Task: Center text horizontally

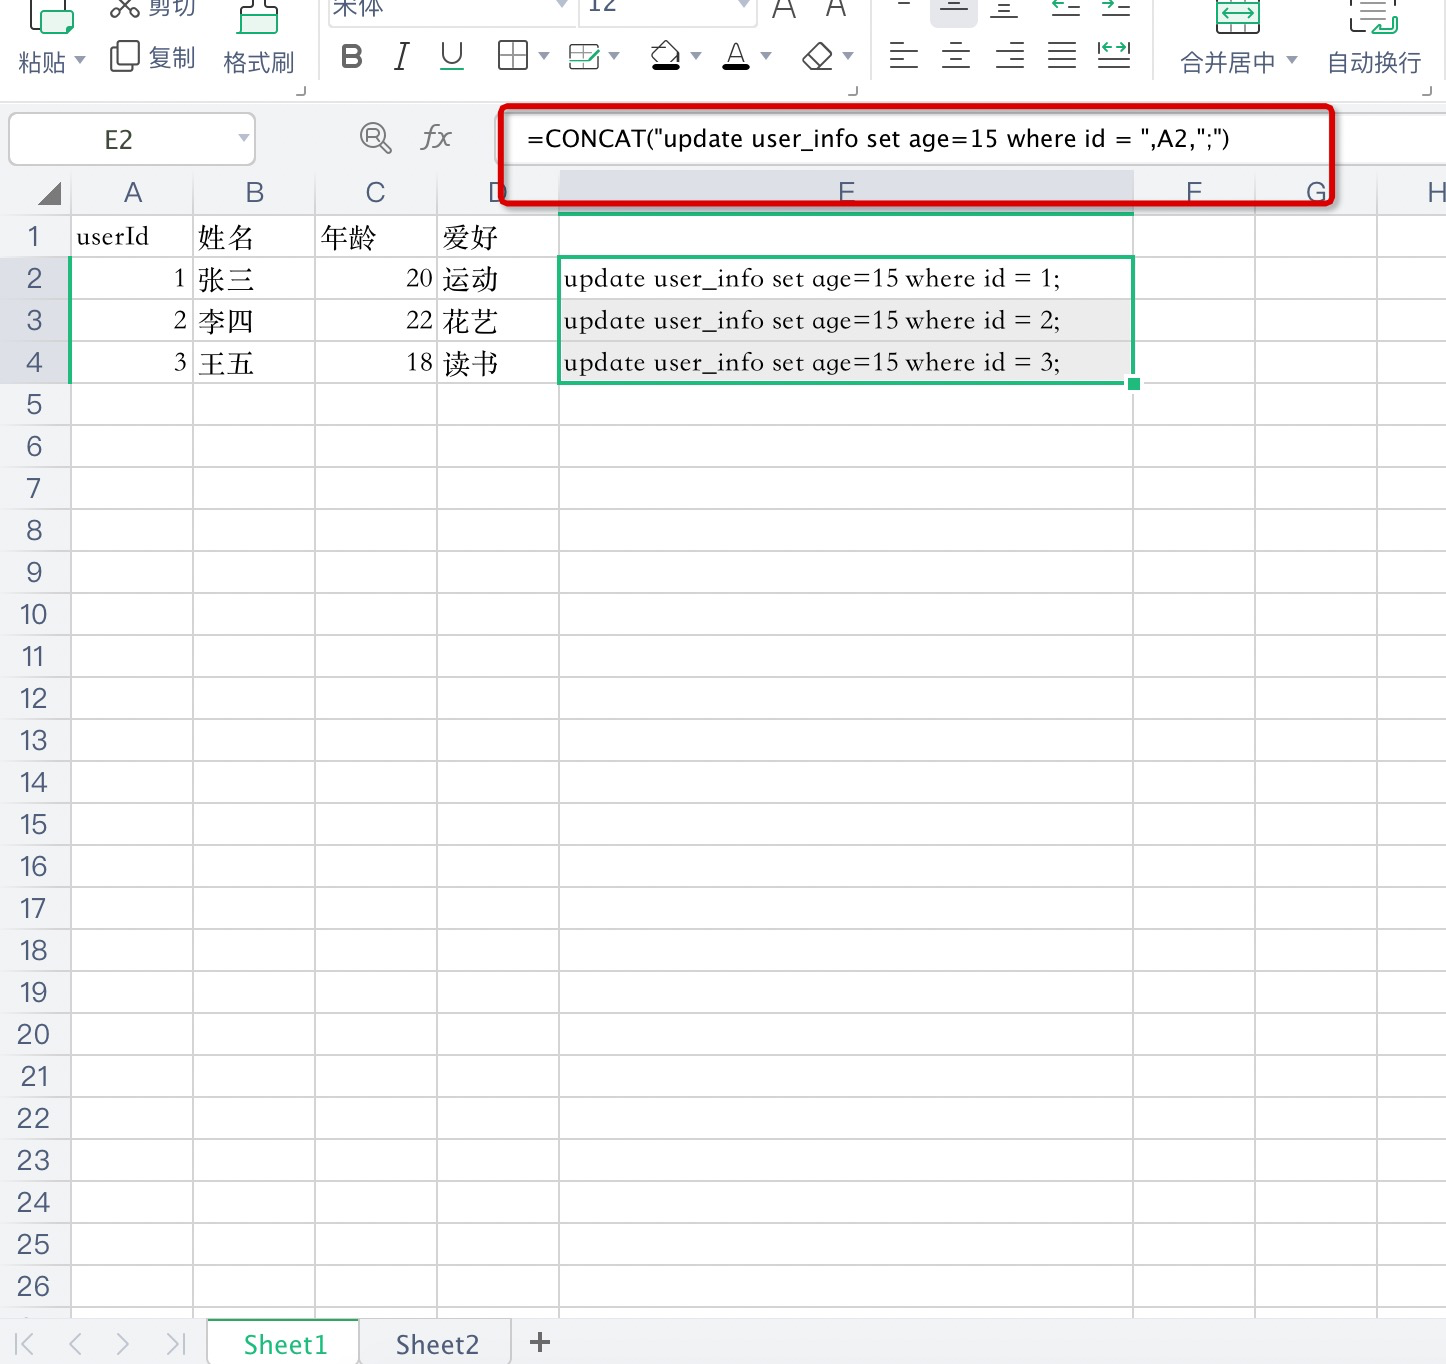Action: tap(956, 55)
